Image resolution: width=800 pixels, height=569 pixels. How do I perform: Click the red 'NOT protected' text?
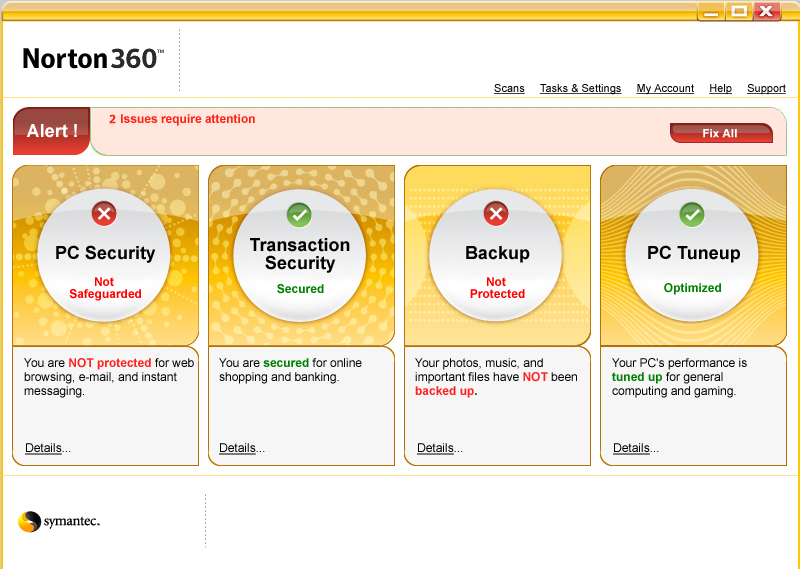110,363
